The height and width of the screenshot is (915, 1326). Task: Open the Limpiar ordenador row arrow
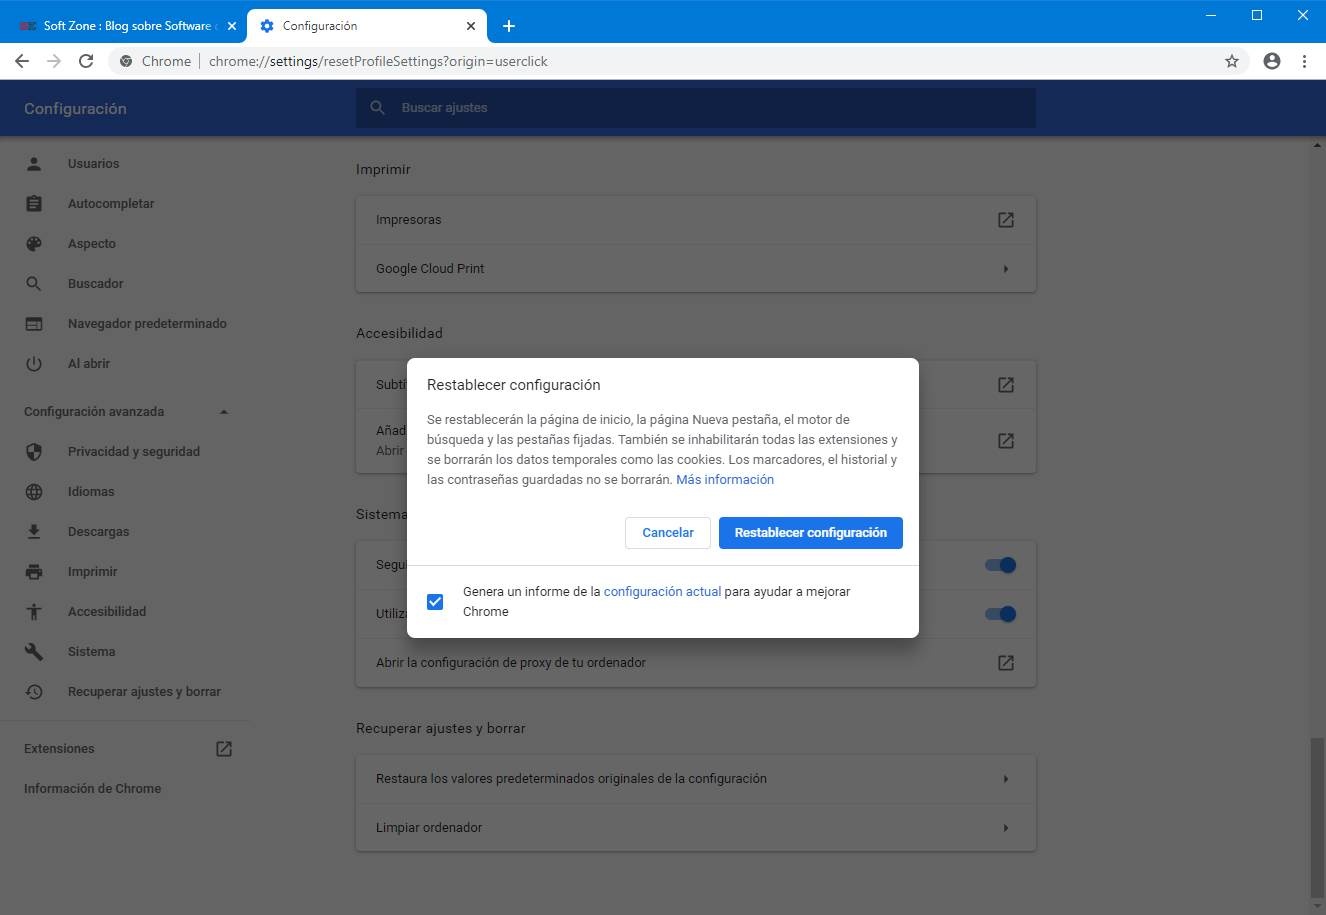click(x=1006, y=827)
